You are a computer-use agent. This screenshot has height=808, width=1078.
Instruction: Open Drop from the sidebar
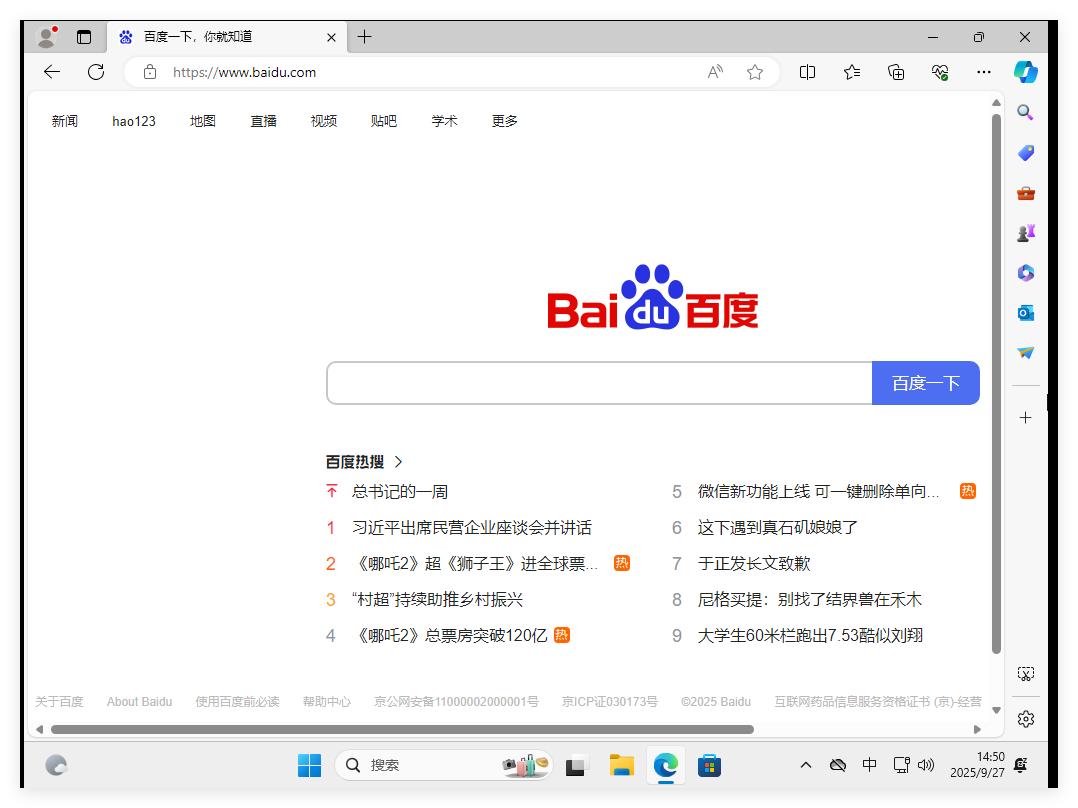coord(1025,353)
